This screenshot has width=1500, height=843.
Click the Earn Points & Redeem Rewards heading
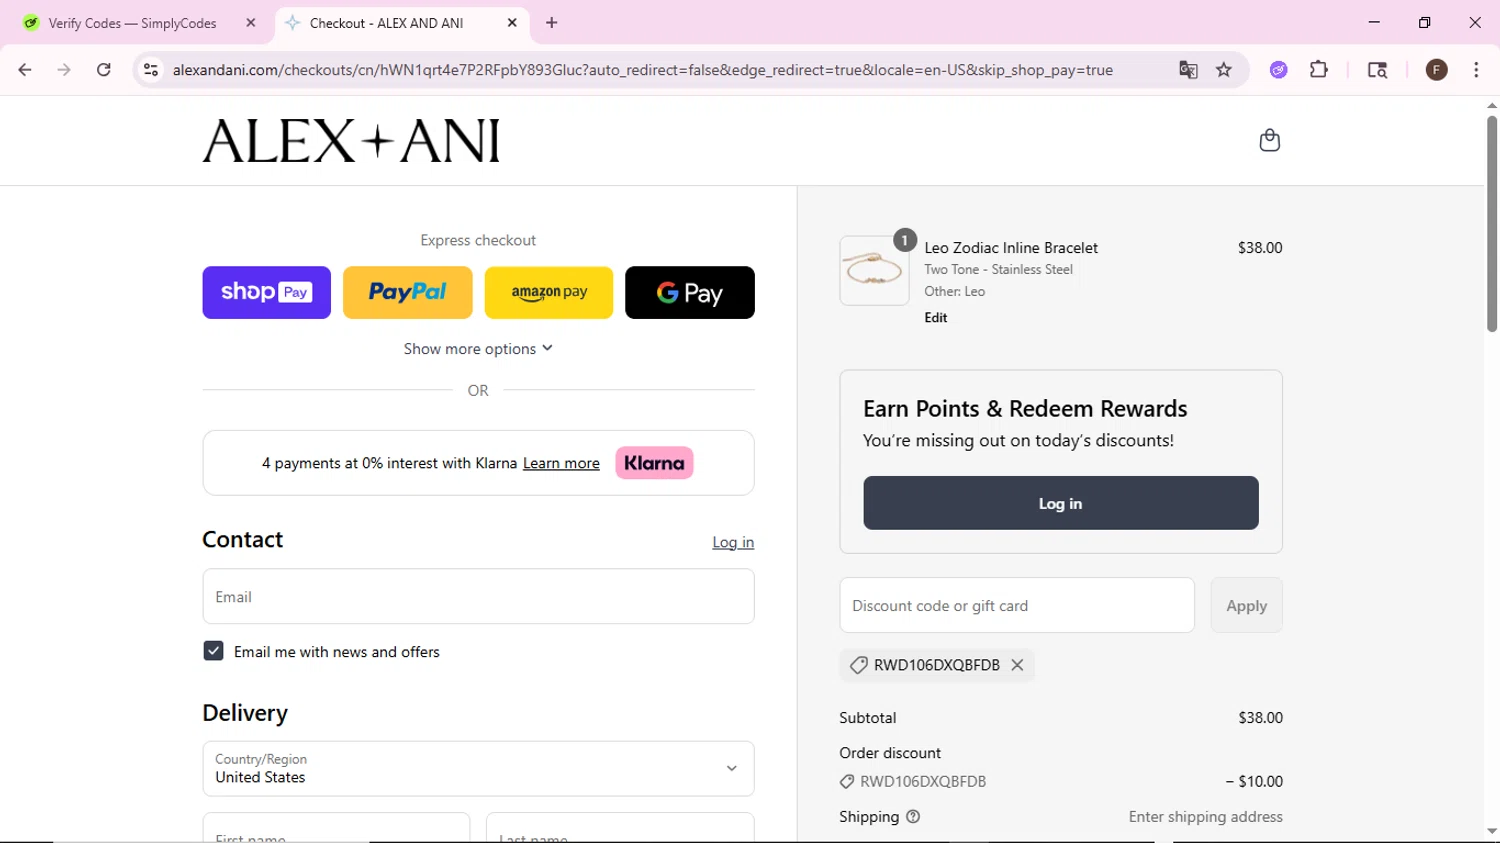[x=1025, y=408]
